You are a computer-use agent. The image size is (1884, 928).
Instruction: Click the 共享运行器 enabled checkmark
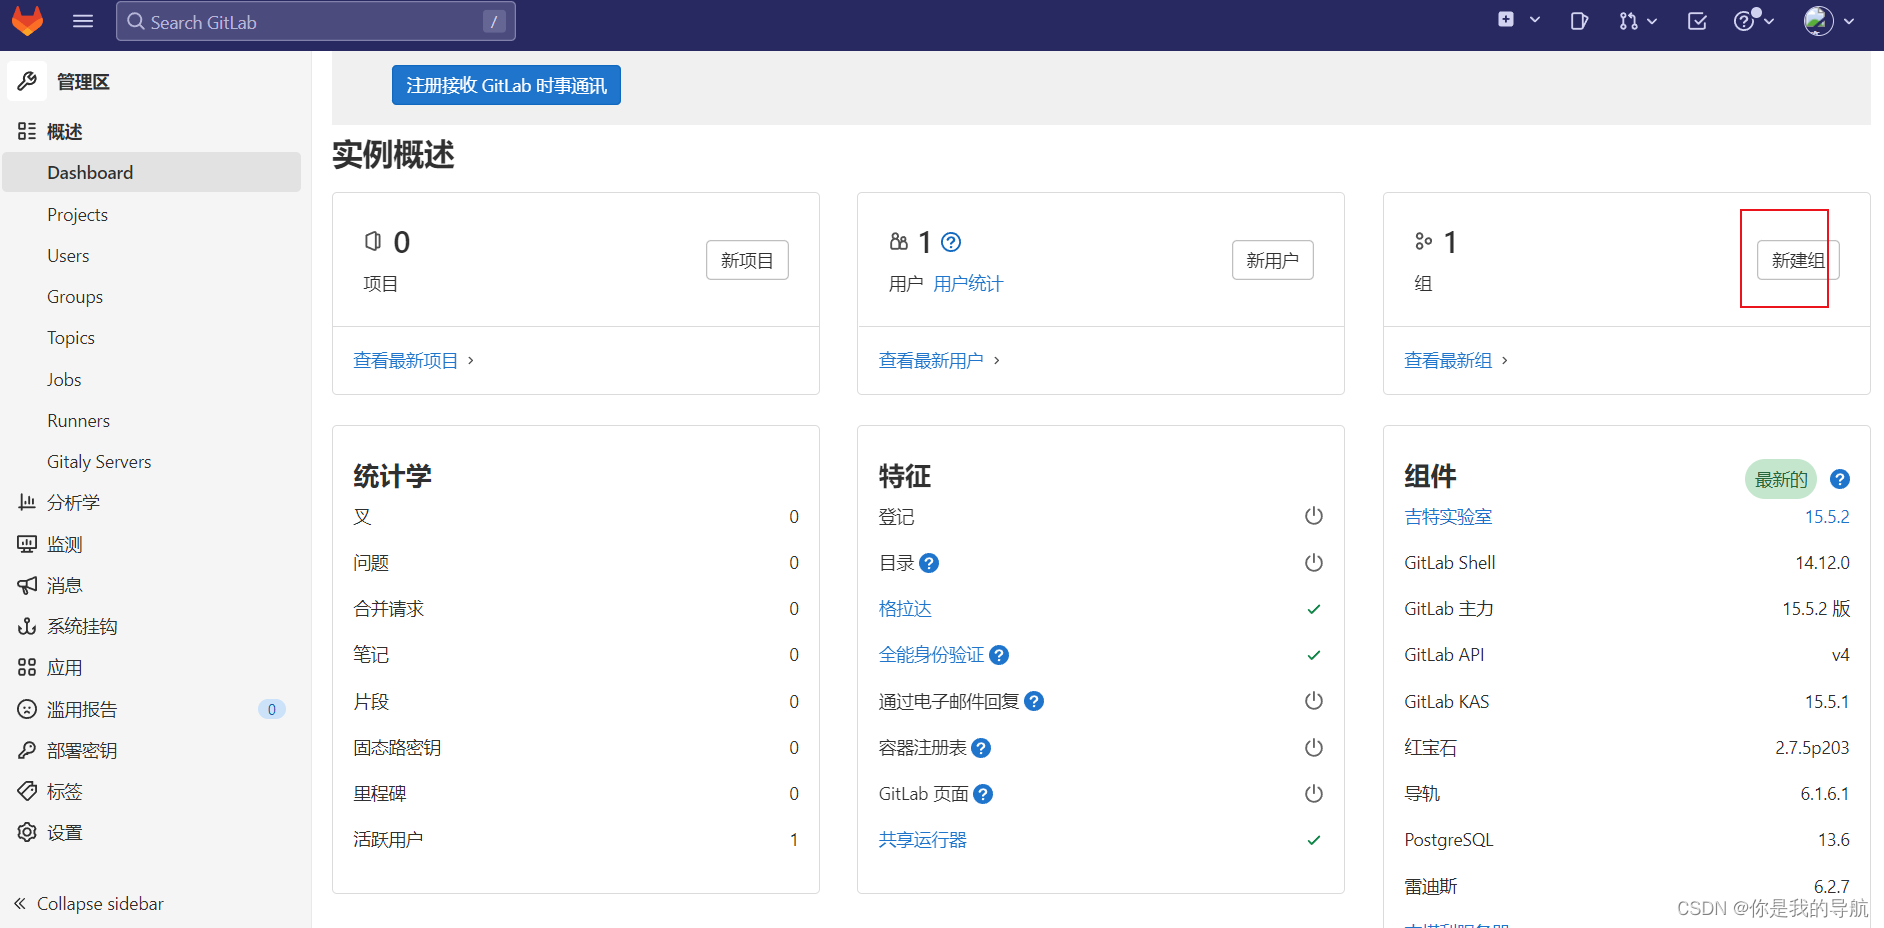1314,840
